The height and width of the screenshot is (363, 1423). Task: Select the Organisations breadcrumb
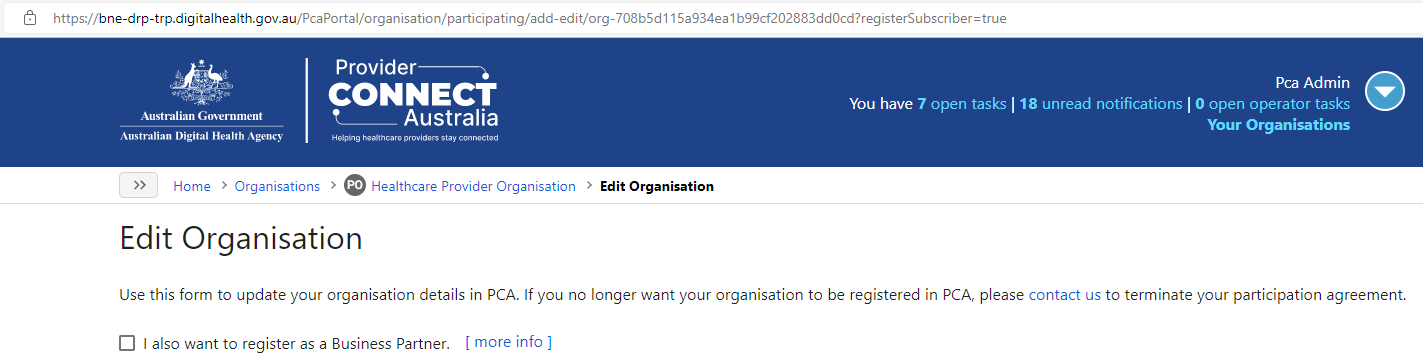[277, 186]
